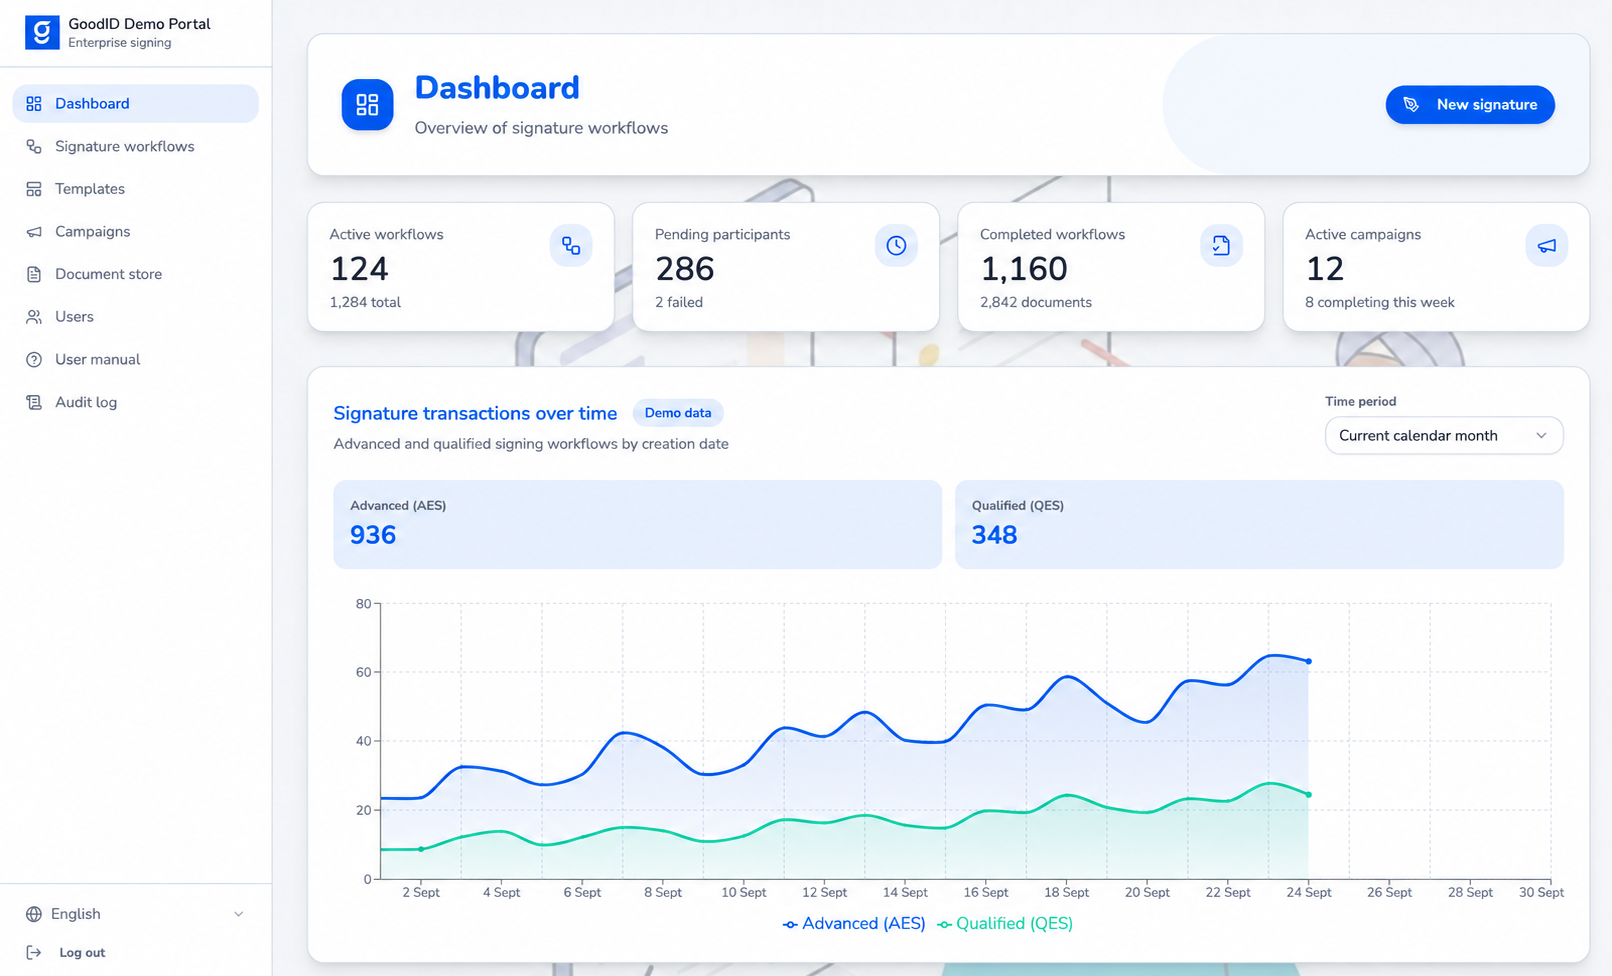Click the large Dashboard header icon
The height and width of the screenshot is (976, 1612).
367,105
